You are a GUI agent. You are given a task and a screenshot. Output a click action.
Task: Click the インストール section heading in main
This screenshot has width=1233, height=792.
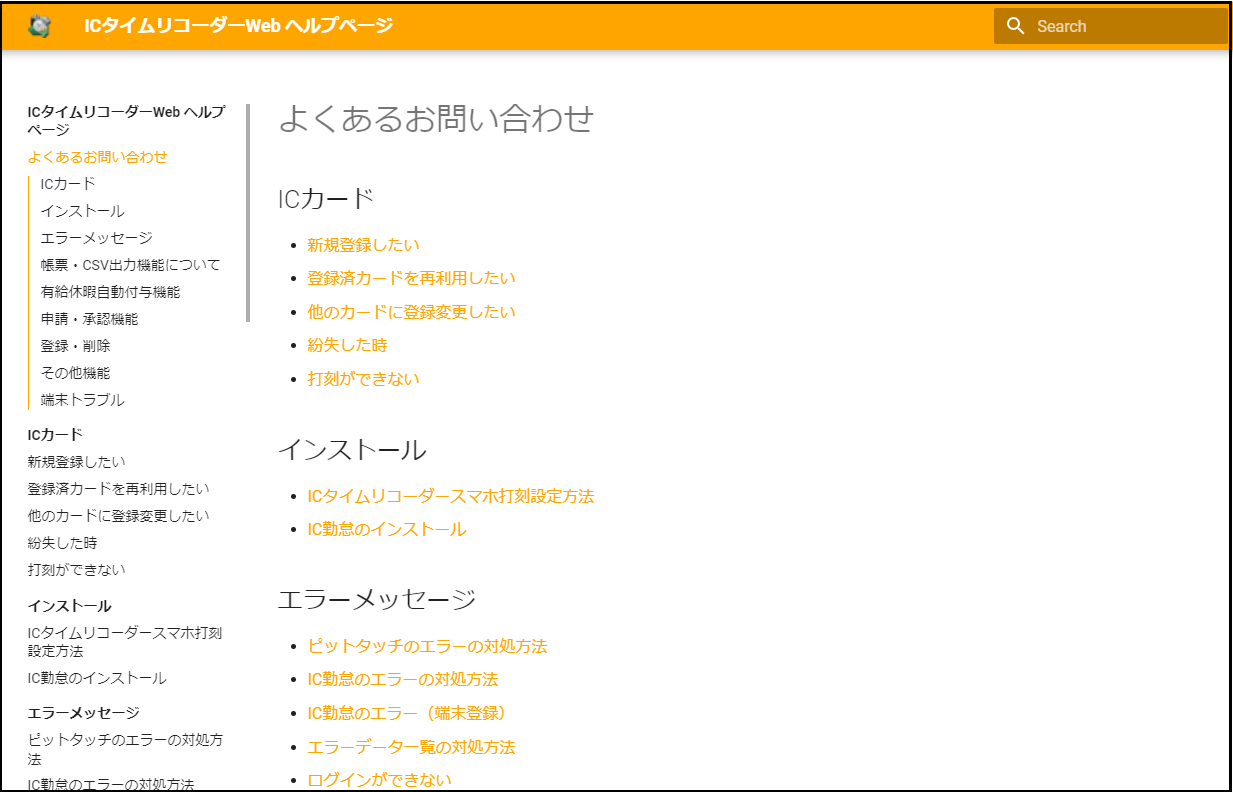[352, 450]
